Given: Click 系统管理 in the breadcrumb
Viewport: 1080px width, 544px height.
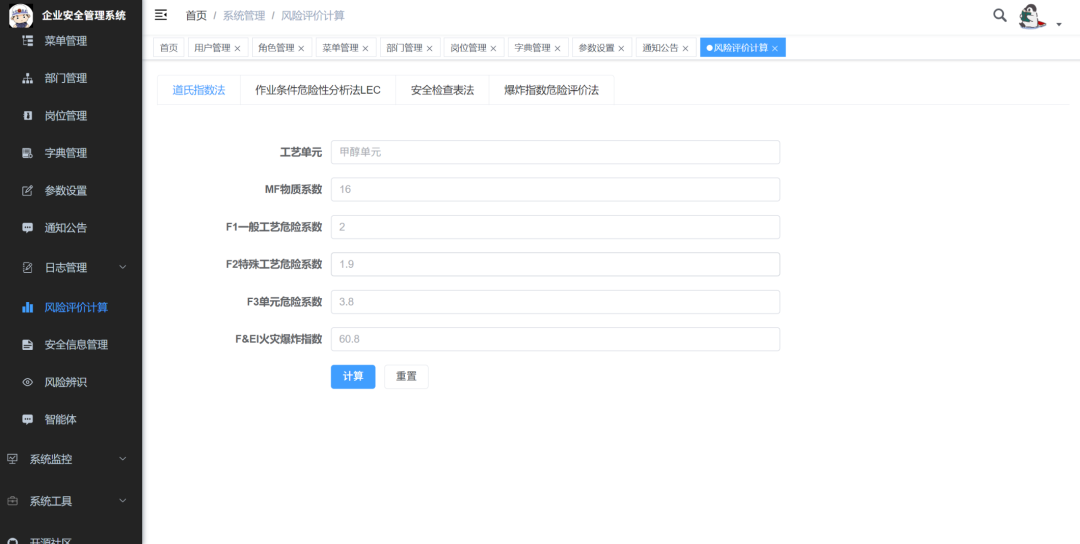Looking at the screenshot, I should pos(244,15).
